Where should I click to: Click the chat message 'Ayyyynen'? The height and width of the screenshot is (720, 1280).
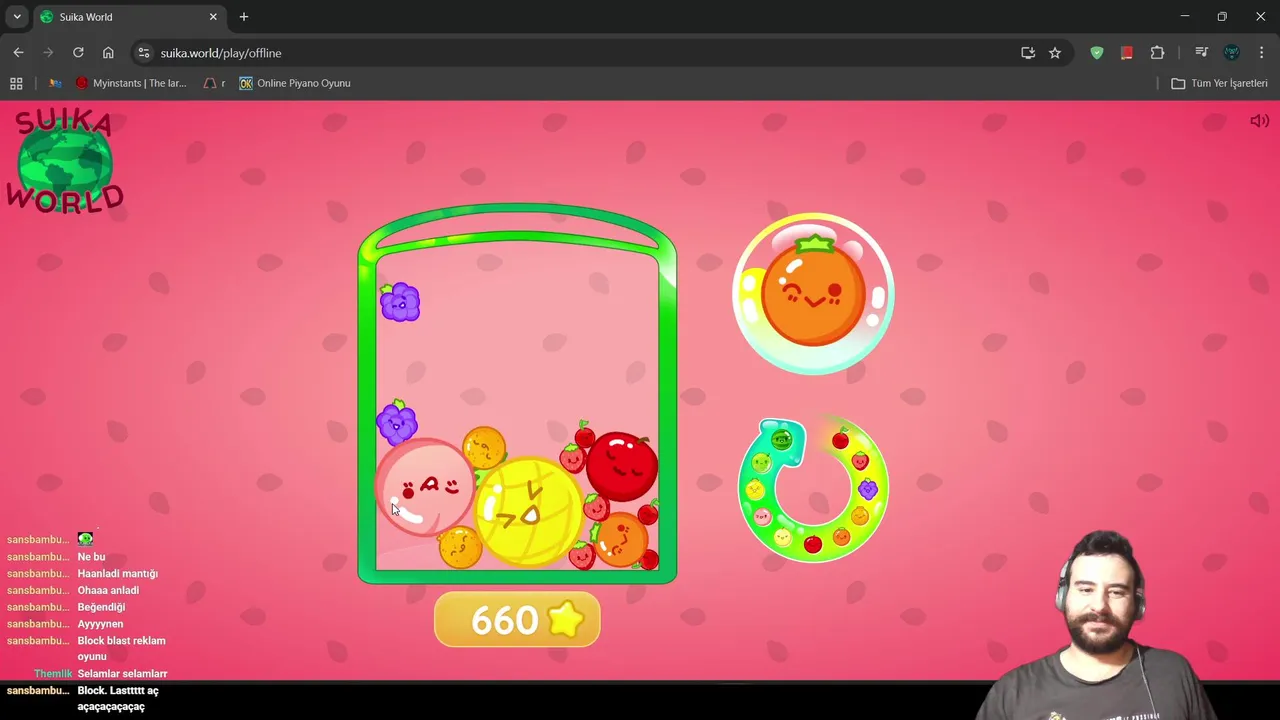point(100,624)
